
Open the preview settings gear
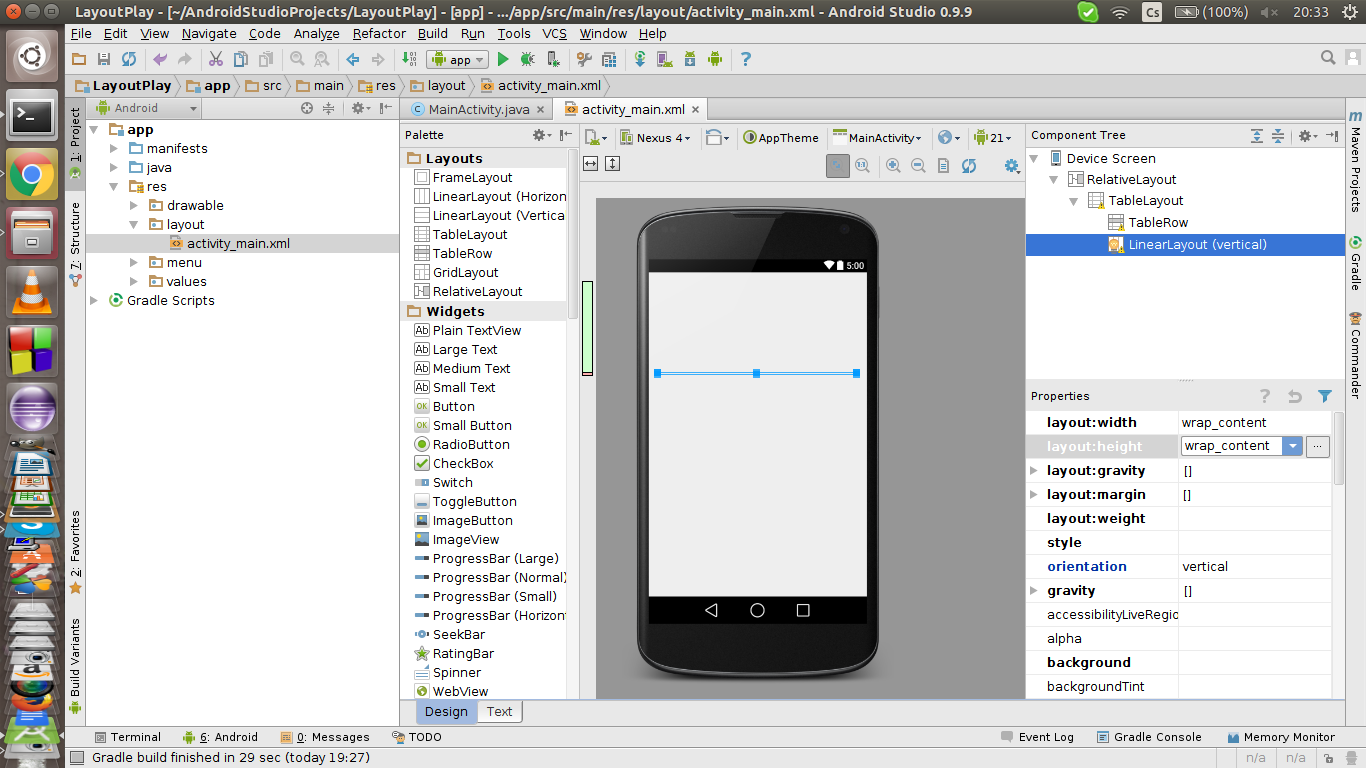tap(1012, 166)
